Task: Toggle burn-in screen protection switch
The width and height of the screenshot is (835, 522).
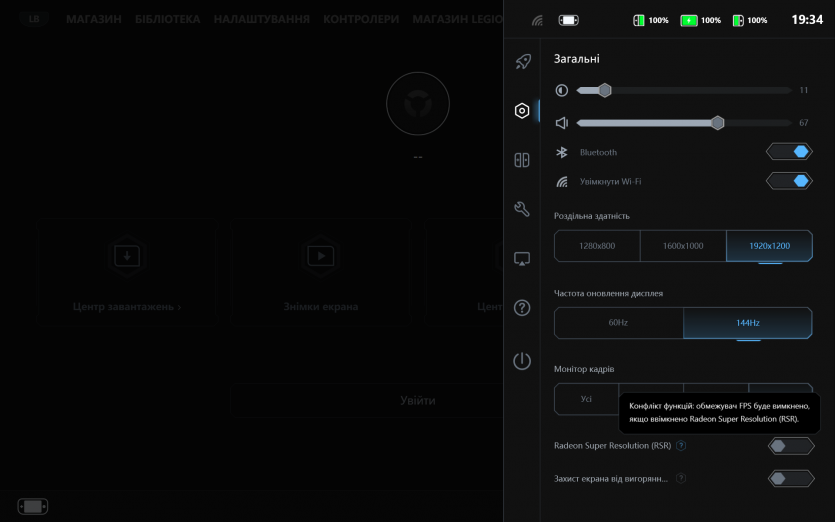Action: point(790,479)
